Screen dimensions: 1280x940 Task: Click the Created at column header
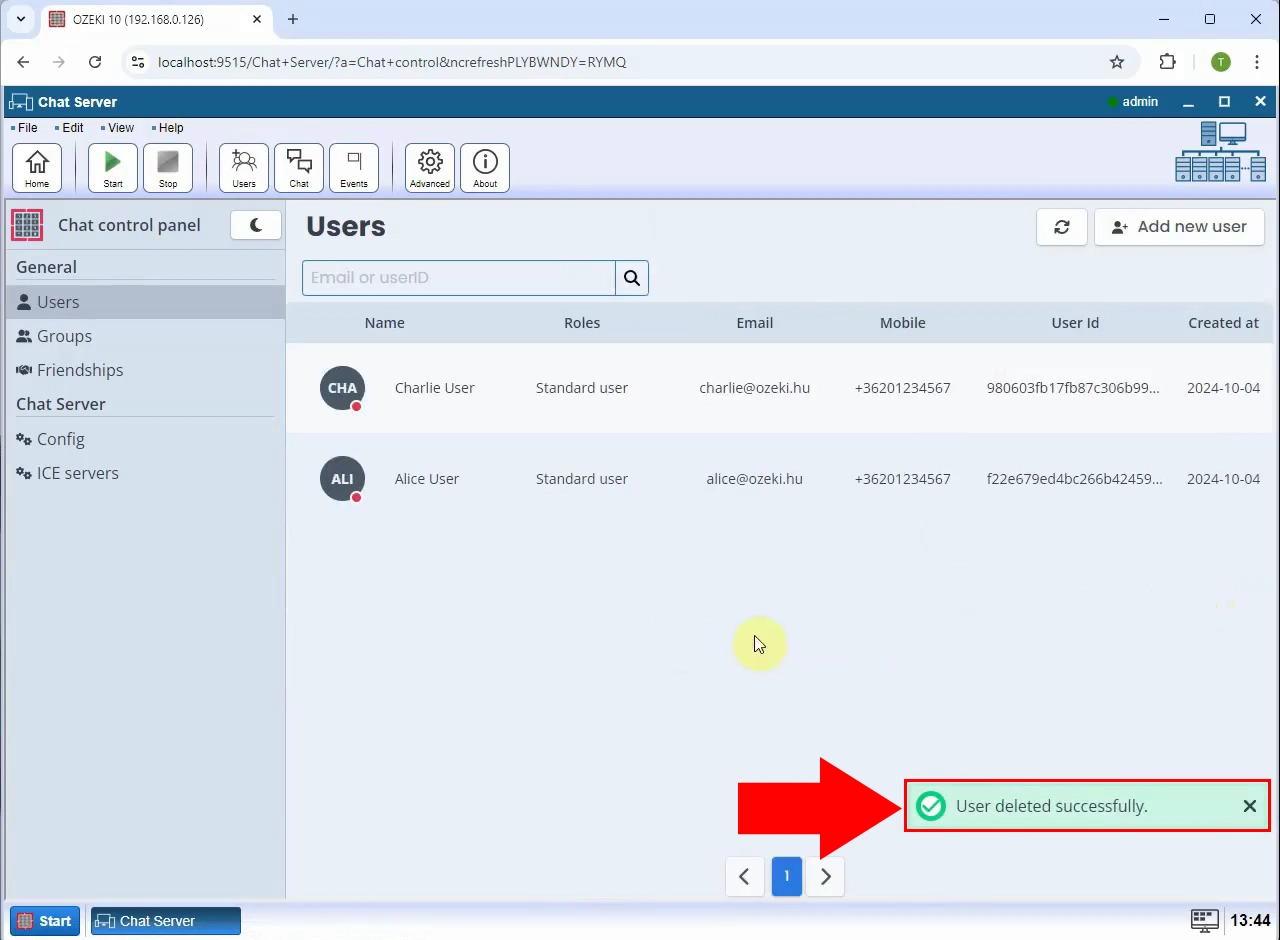[1223, 323]
